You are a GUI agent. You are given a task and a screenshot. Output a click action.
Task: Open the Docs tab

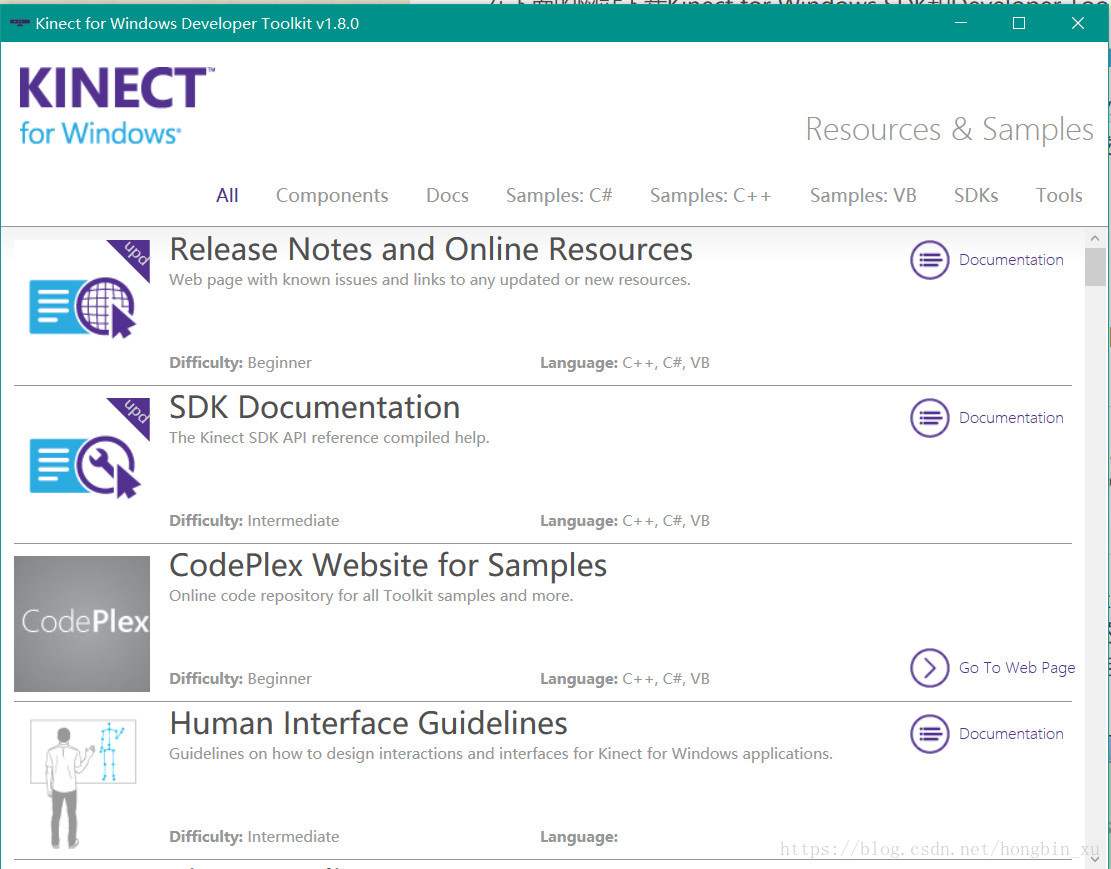(447, 196)
